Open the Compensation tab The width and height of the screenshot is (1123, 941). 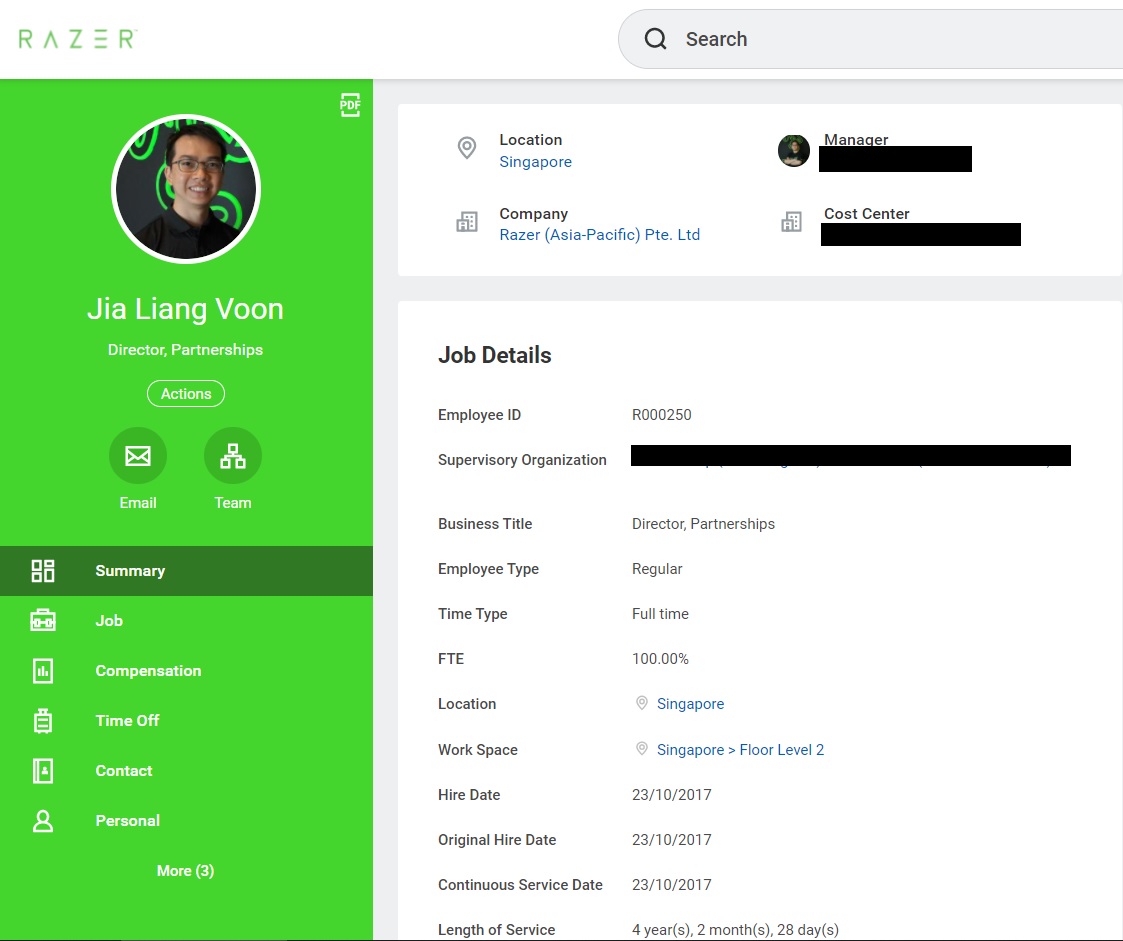coord(186,671)
